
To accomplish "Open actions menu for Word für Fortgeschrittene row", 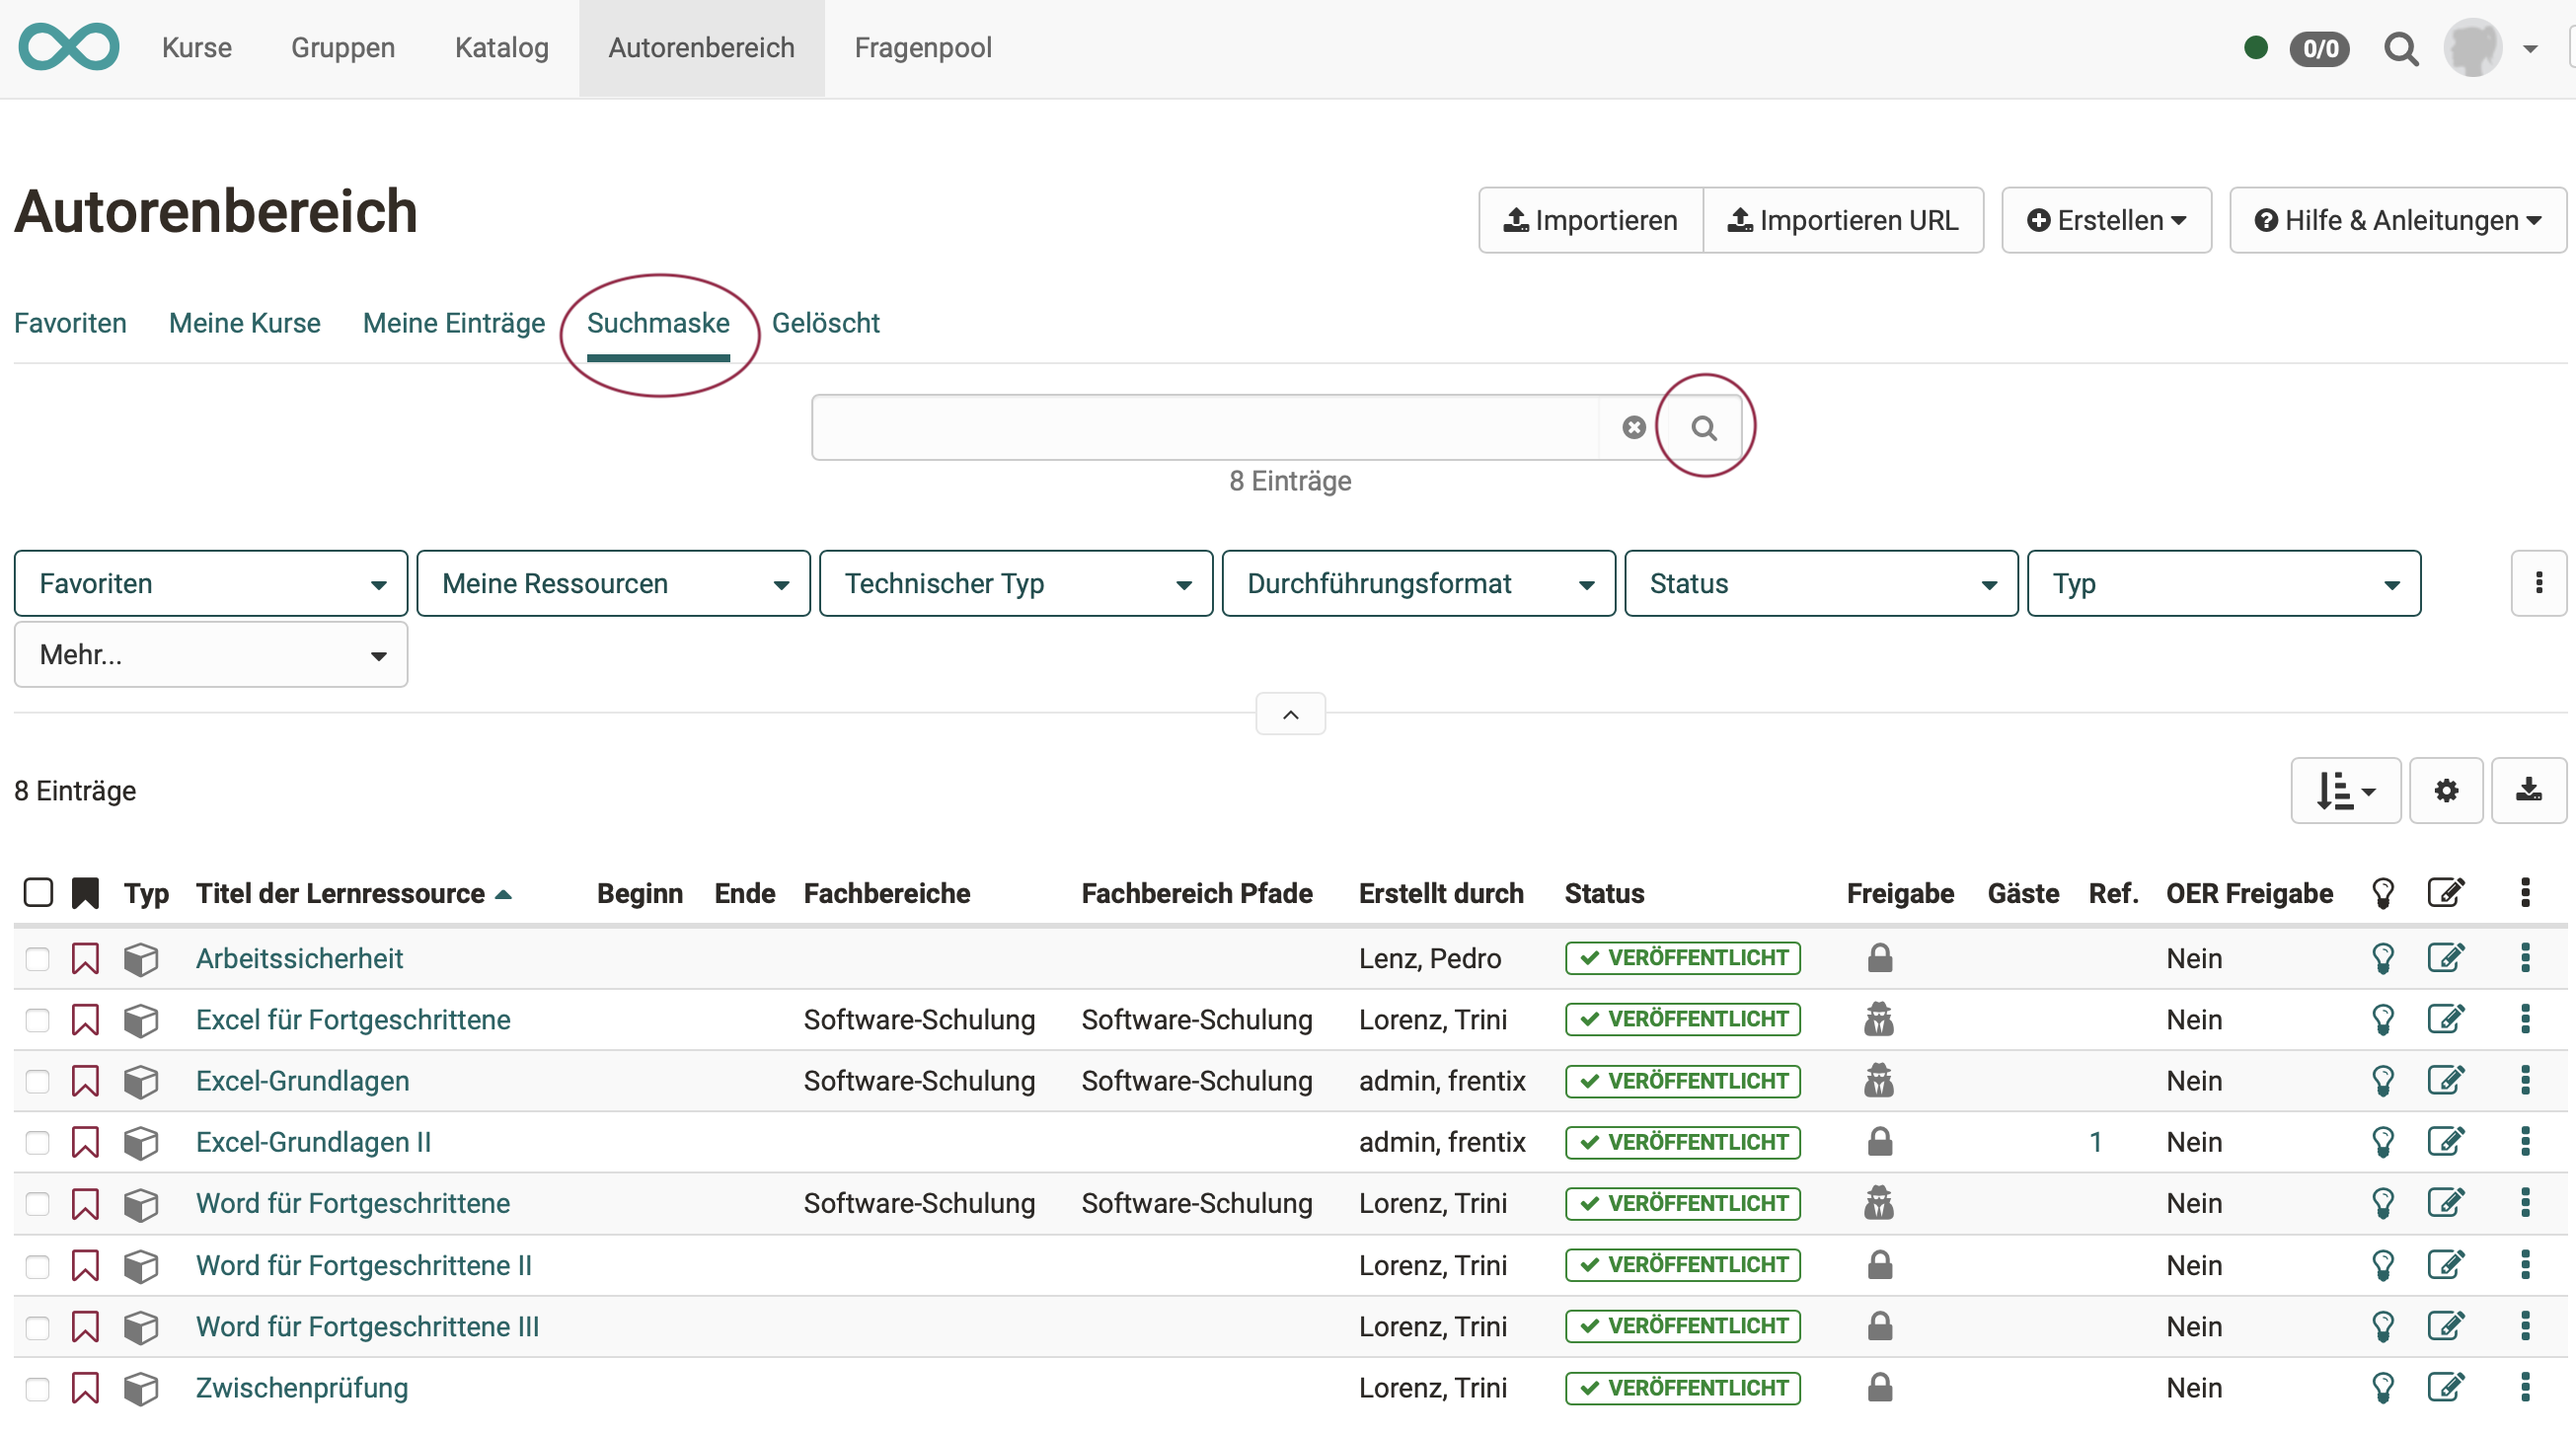I will [2525, 1204].
